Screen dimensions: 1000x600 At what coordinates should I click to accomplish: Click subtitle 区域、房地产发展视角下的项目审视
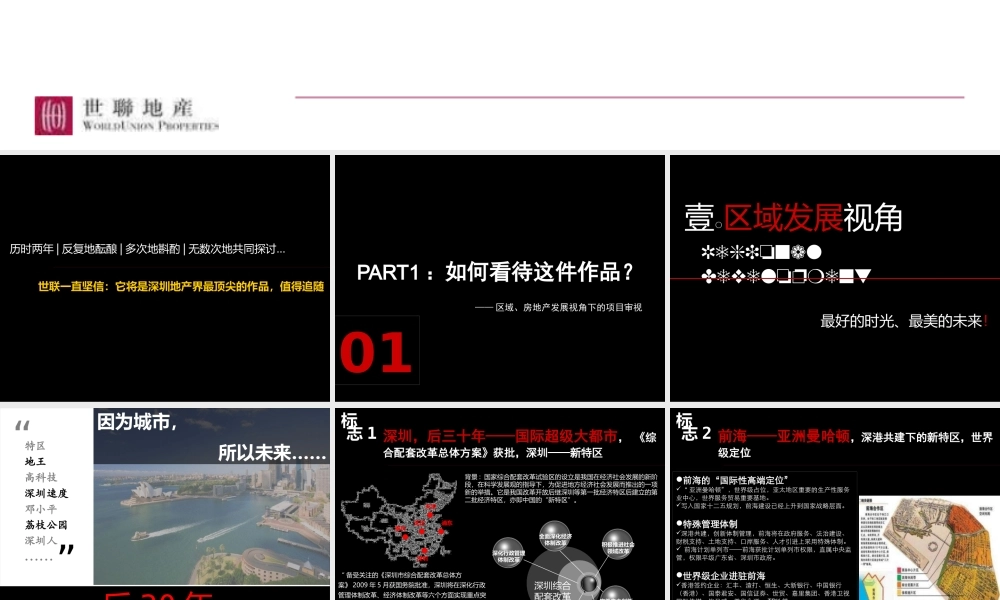coord(568,307)
